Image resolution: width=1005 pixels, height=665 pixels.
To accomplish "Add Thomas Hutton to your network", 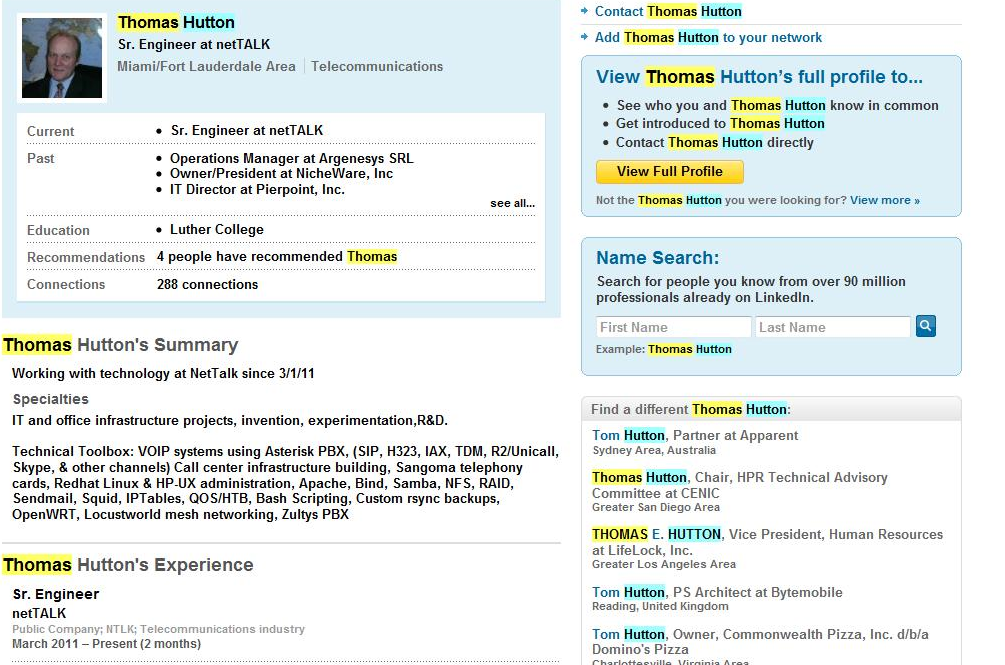I will pos(708,37).
